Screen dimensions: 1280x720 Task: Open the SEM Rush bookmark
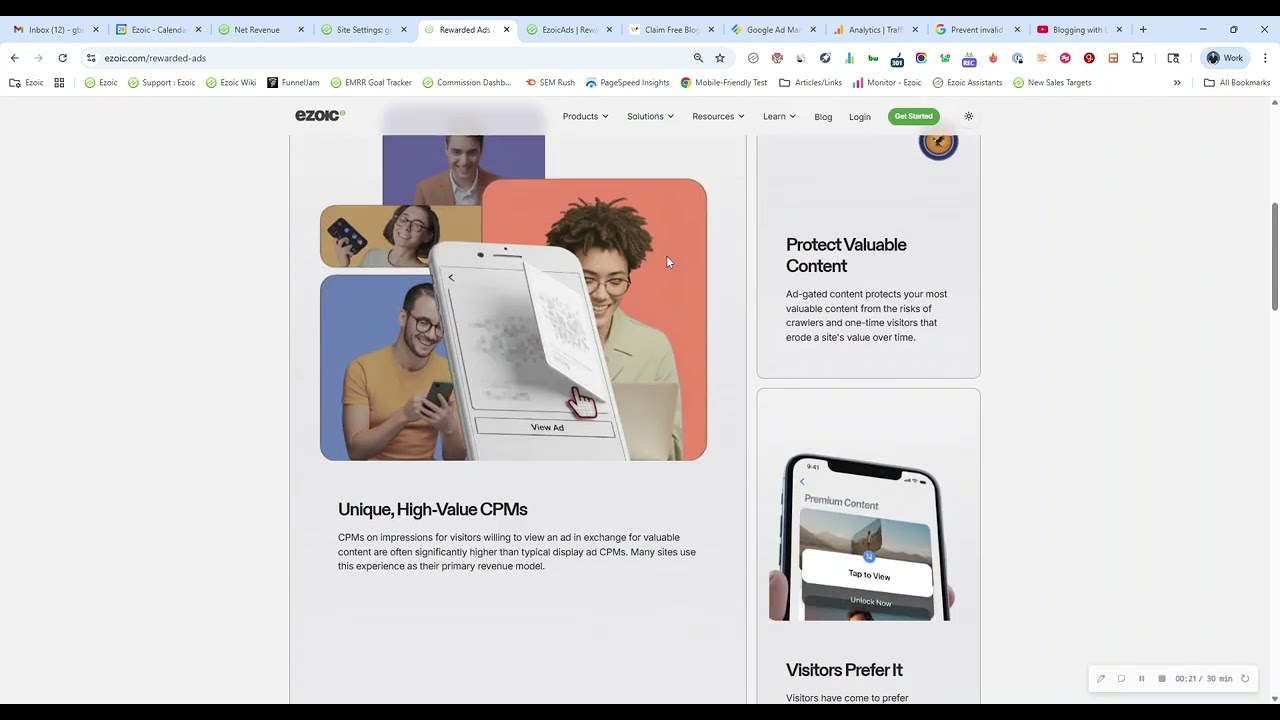click(x=550, y=82)
